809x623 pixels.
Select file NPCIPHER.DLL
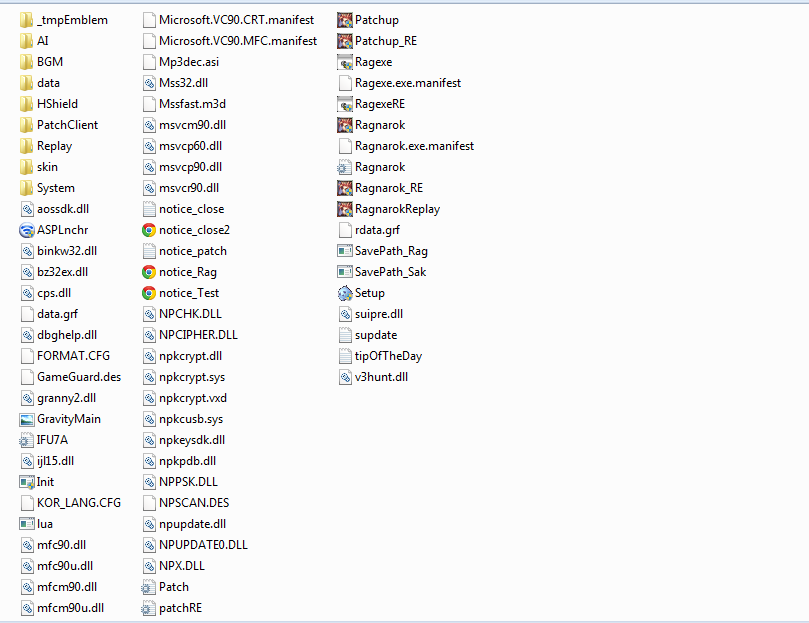pyautogui.click(x=190, y=335)
